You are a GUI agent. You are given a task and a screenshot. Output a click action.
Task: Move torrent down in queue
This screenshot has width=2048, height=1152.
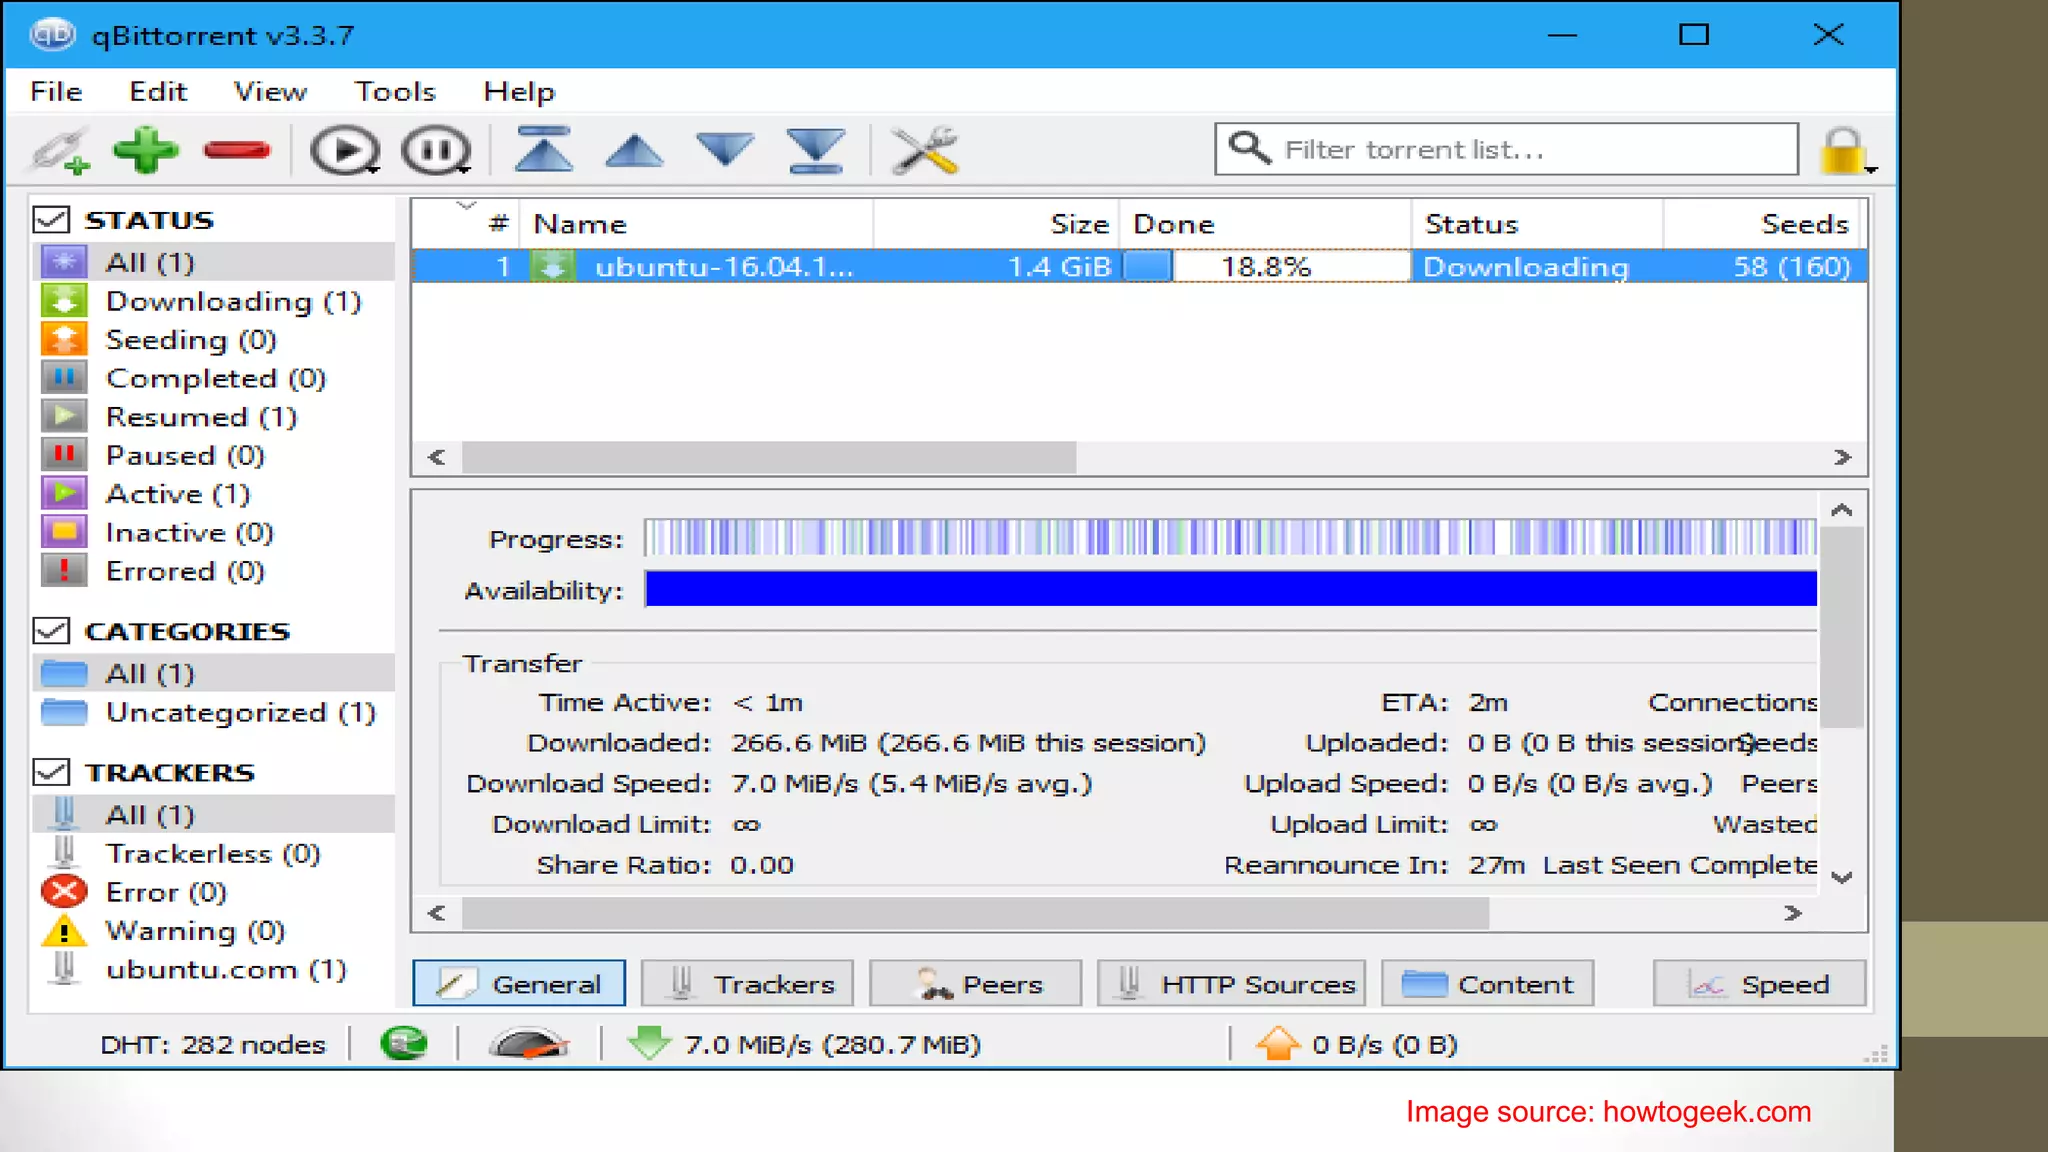coord(725,149)
